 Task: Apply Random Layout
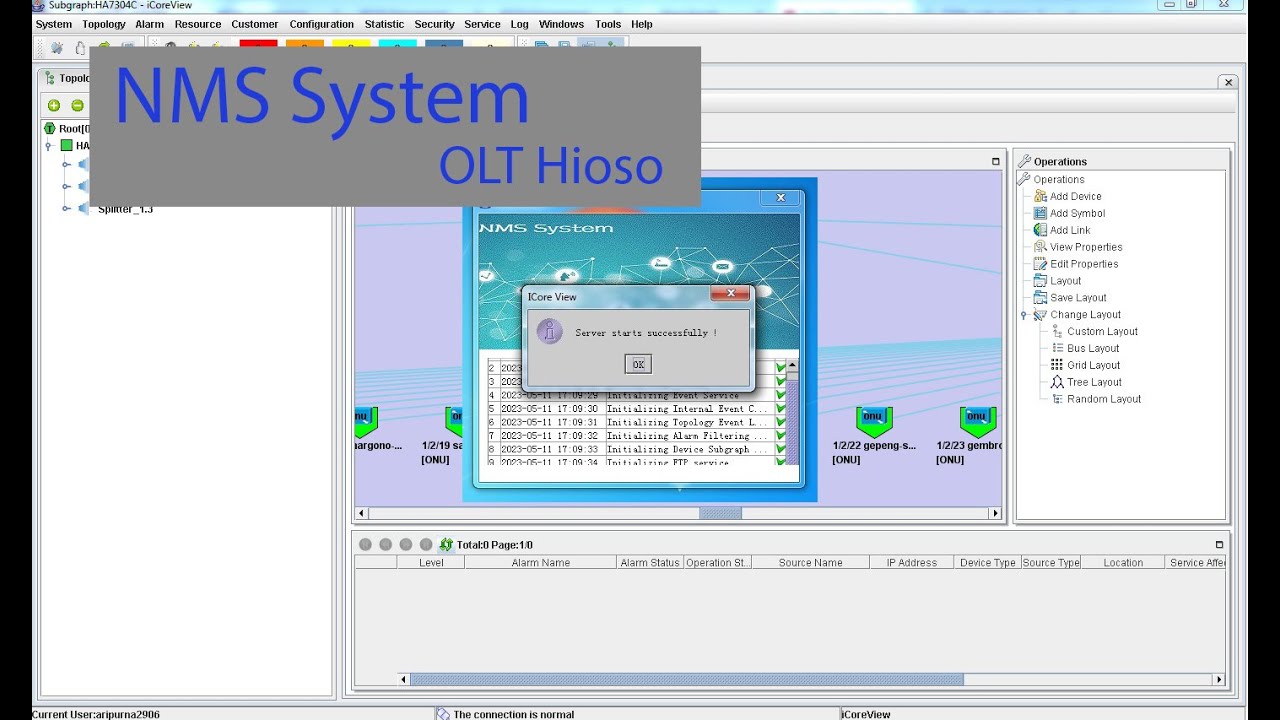click(x=1104, y=399)
